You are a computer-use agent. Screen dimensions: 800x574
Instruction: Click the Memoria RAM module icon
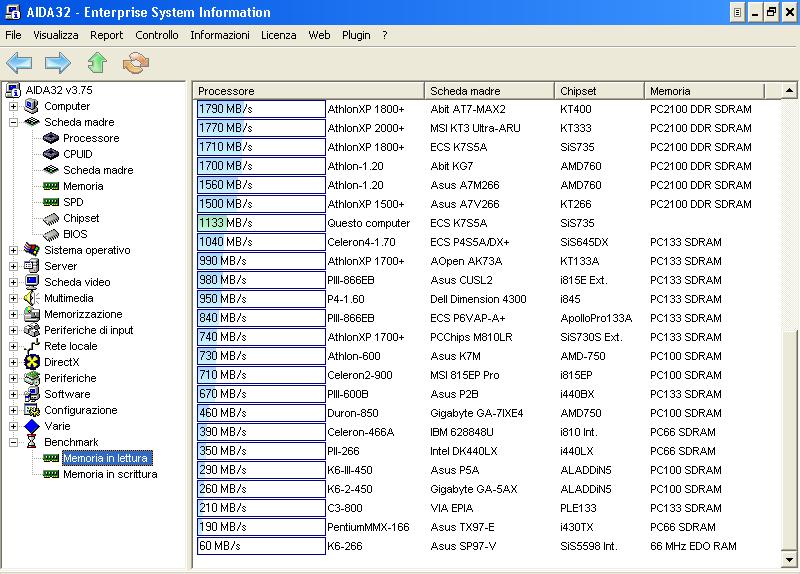(x=51, y=186)
